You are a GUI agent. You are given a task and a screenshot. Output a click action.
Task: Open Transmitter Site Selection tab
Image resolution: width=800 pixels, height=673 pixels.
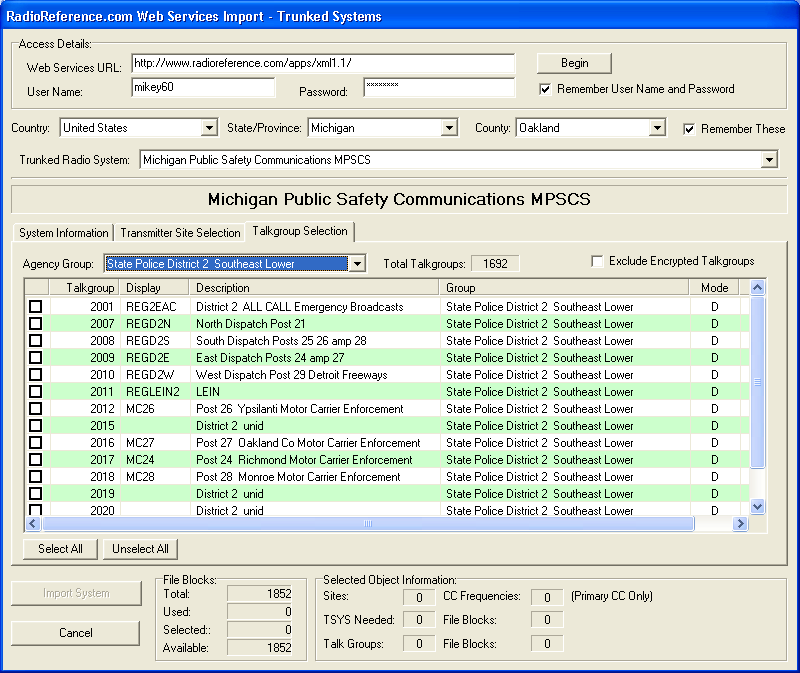[180, 233]
